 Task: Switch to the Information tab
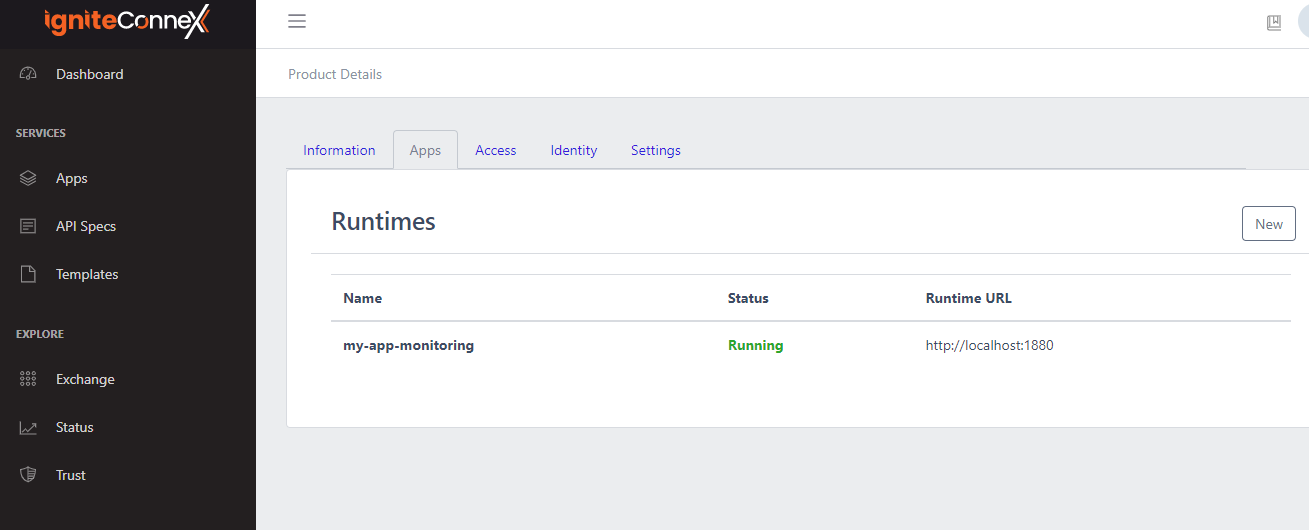pyautogui.click(x=339, y=150)
